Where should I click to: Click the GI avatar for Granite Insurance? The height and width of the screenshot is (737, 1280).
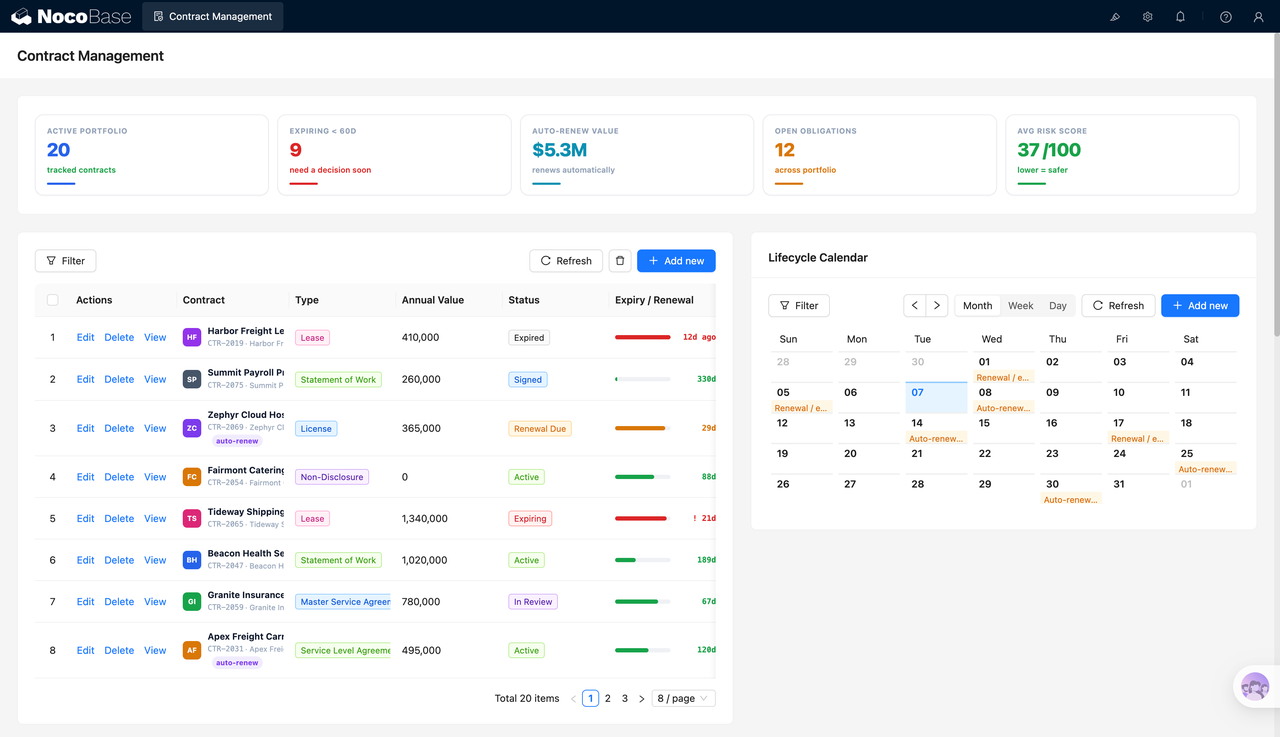click(192, 602)
